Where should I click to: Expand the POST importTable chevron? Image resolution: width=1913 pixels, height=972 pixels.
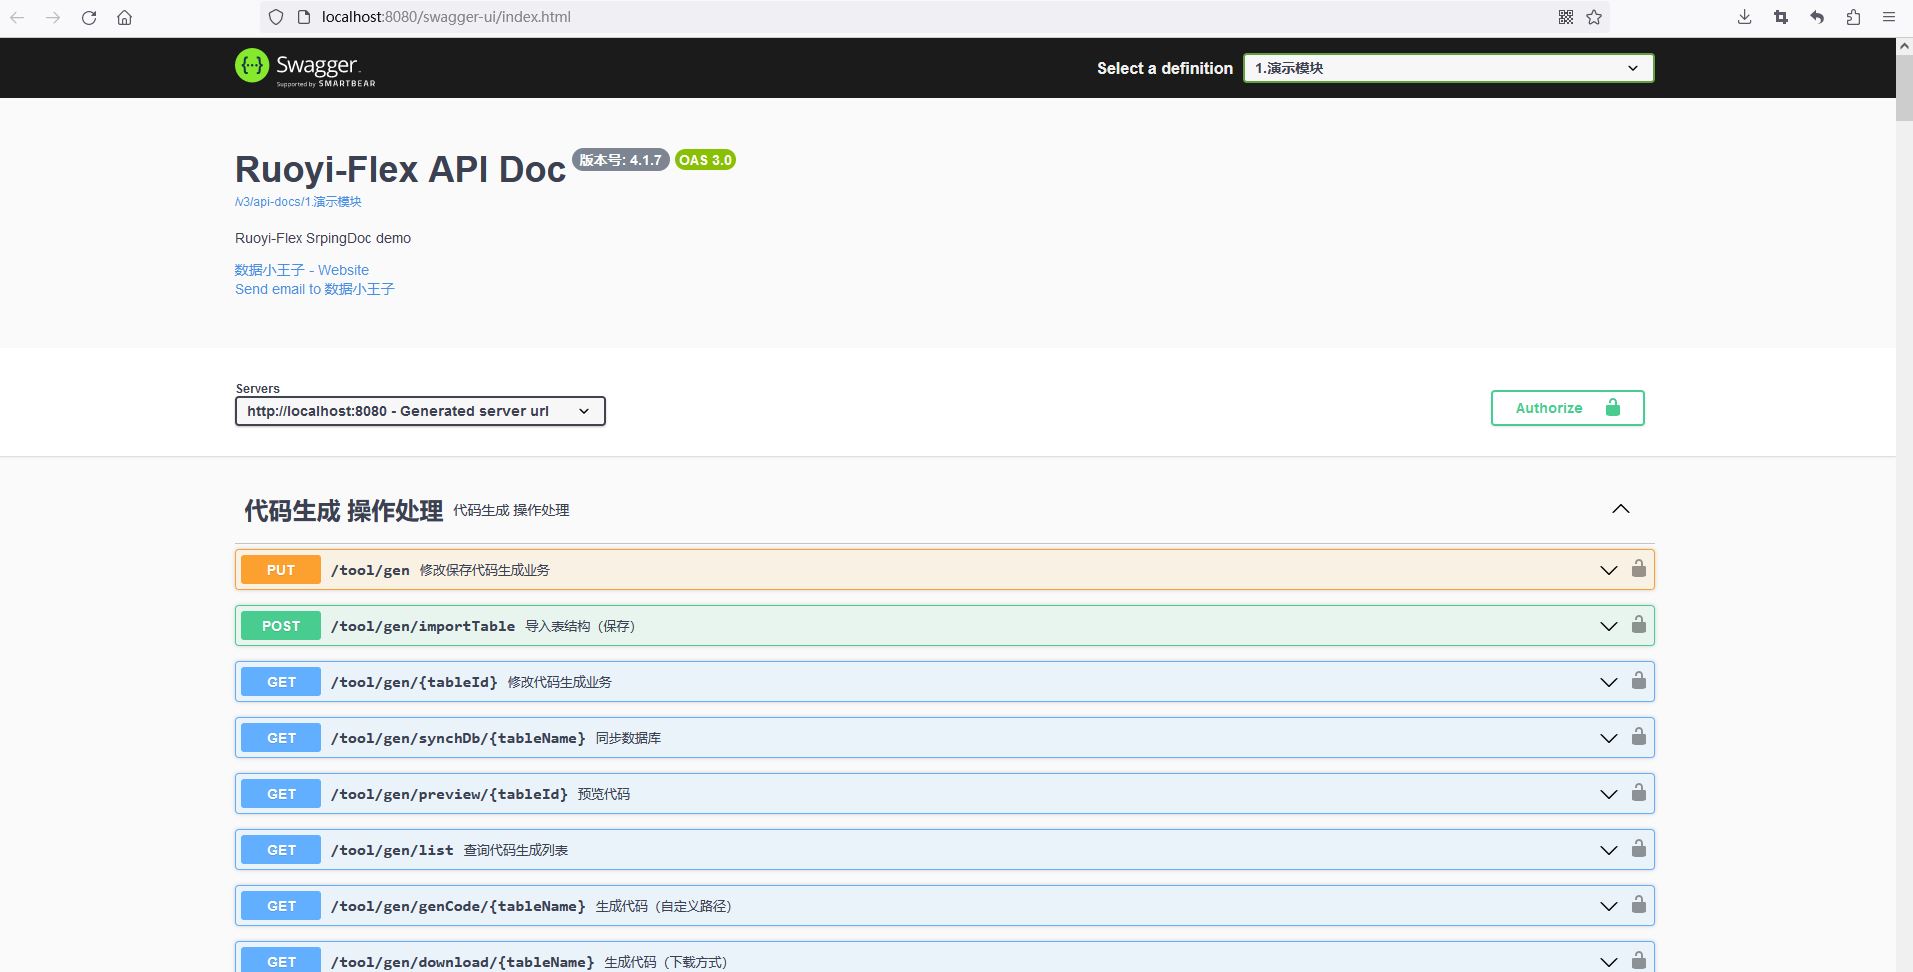tap(1609, 626)
